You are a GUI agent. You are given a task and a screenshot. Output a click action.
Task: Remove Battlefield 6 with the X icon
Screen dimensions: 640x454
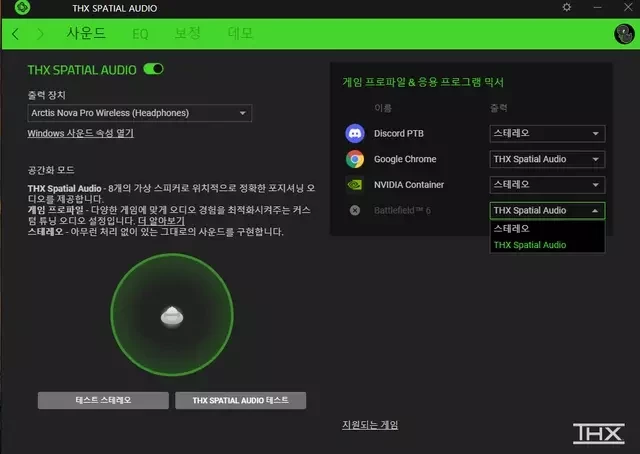[x=355, y=210]
